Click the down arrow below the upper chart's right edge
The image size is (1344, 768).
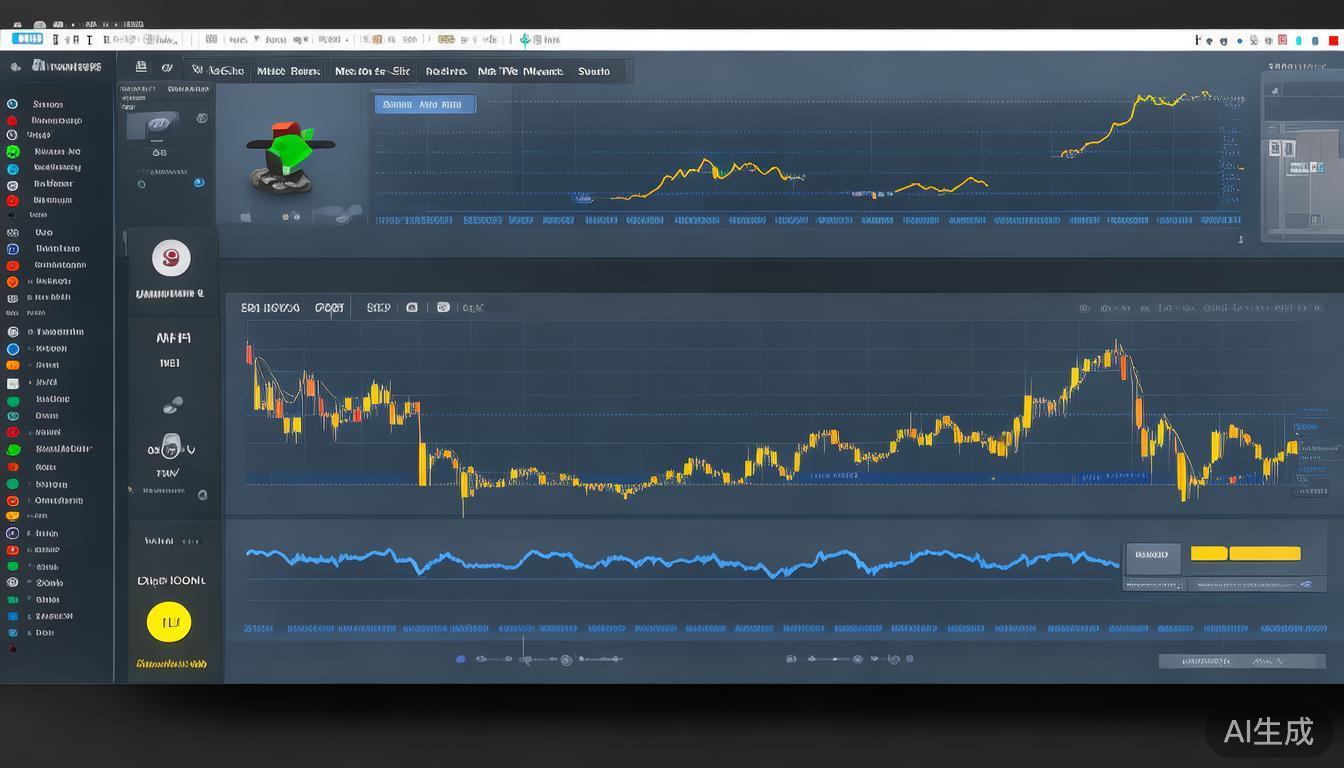tap(1241, 240)
